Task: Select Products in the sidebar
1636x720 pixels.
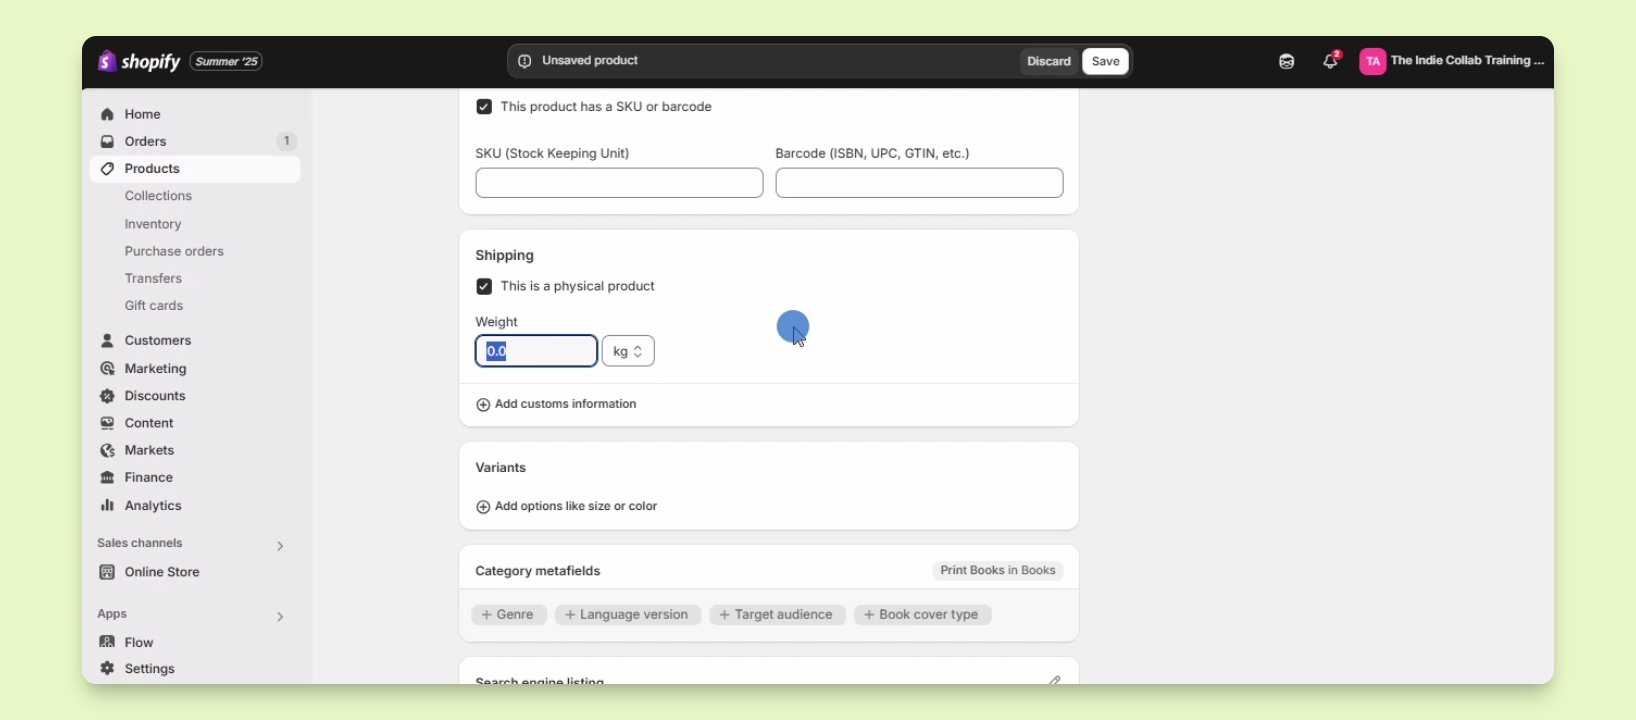Action: (195, 169)
